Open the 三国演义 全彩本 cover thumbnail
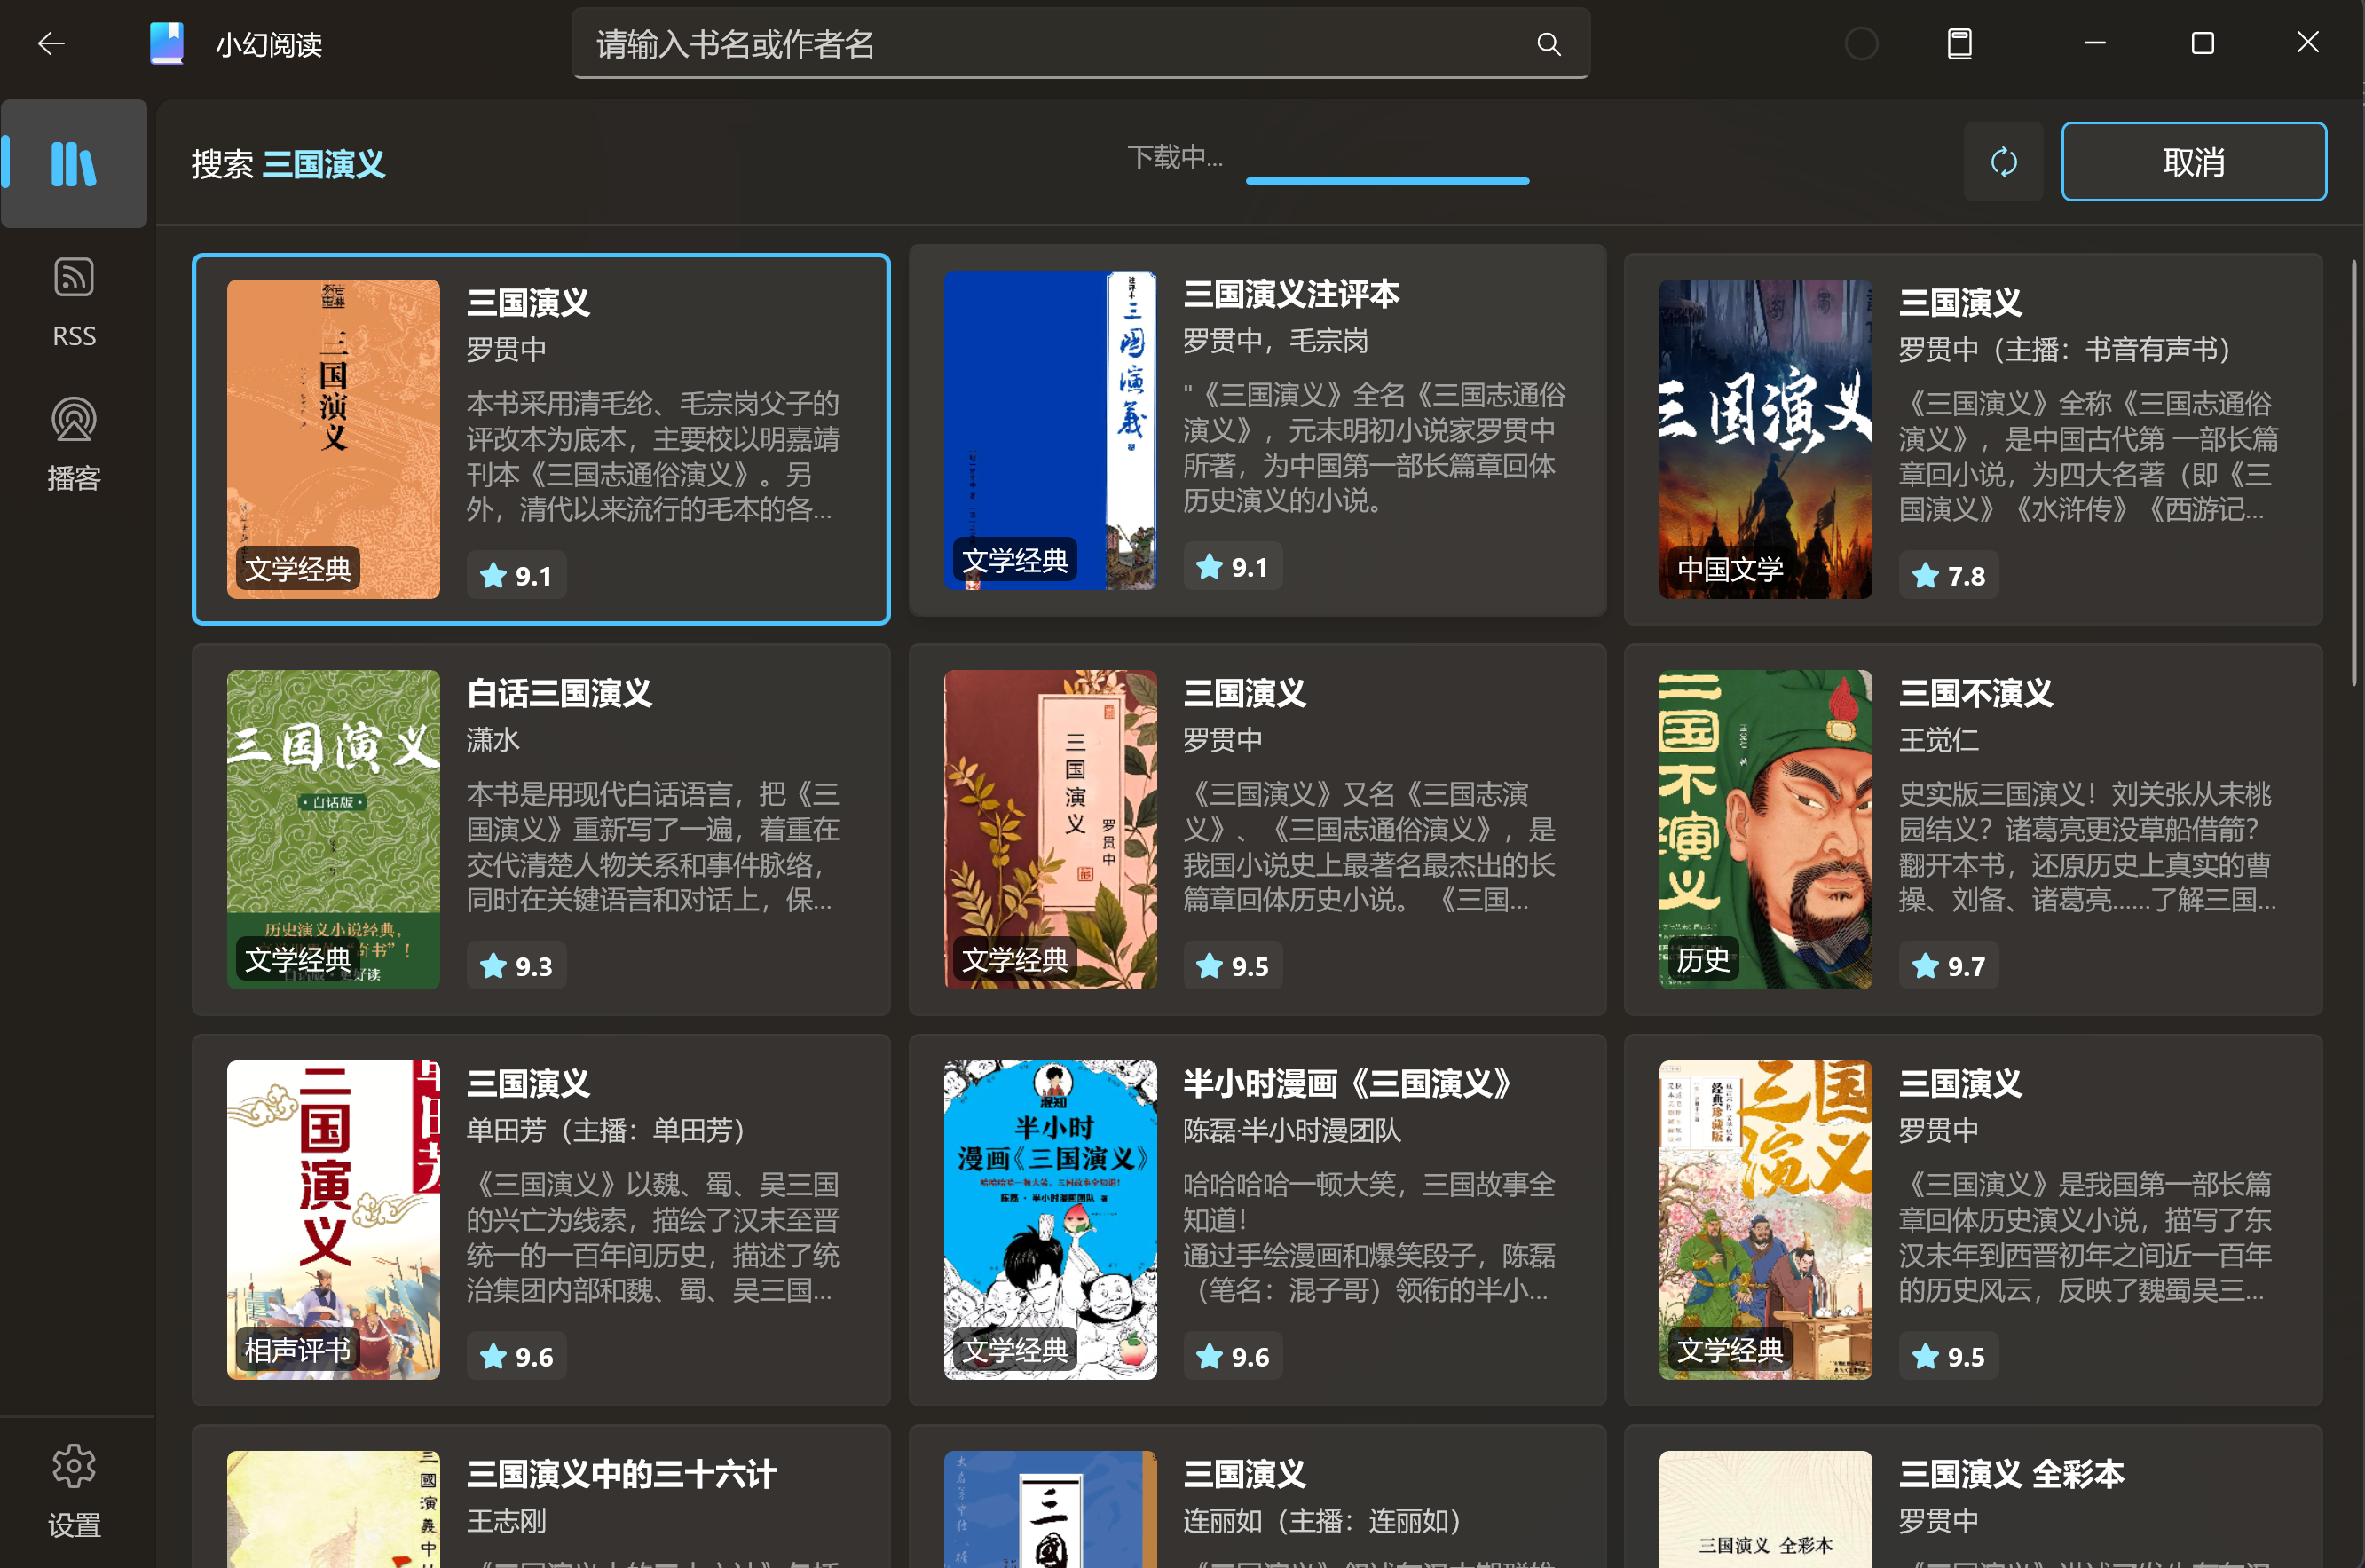This screenshot has width=2365, height=1568. [x=1765, y=1509]
